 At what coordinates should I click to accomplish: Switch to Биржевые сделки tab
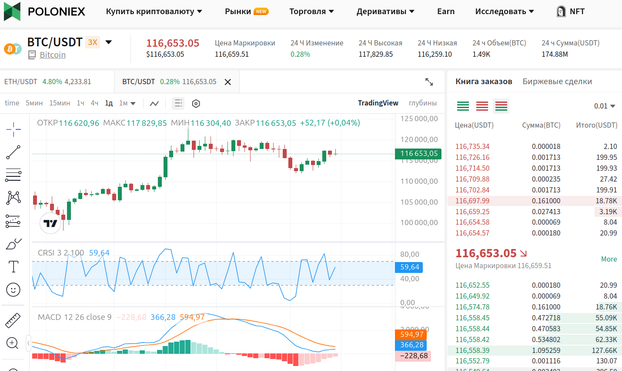pyautogui.click(x=557, y=81)
